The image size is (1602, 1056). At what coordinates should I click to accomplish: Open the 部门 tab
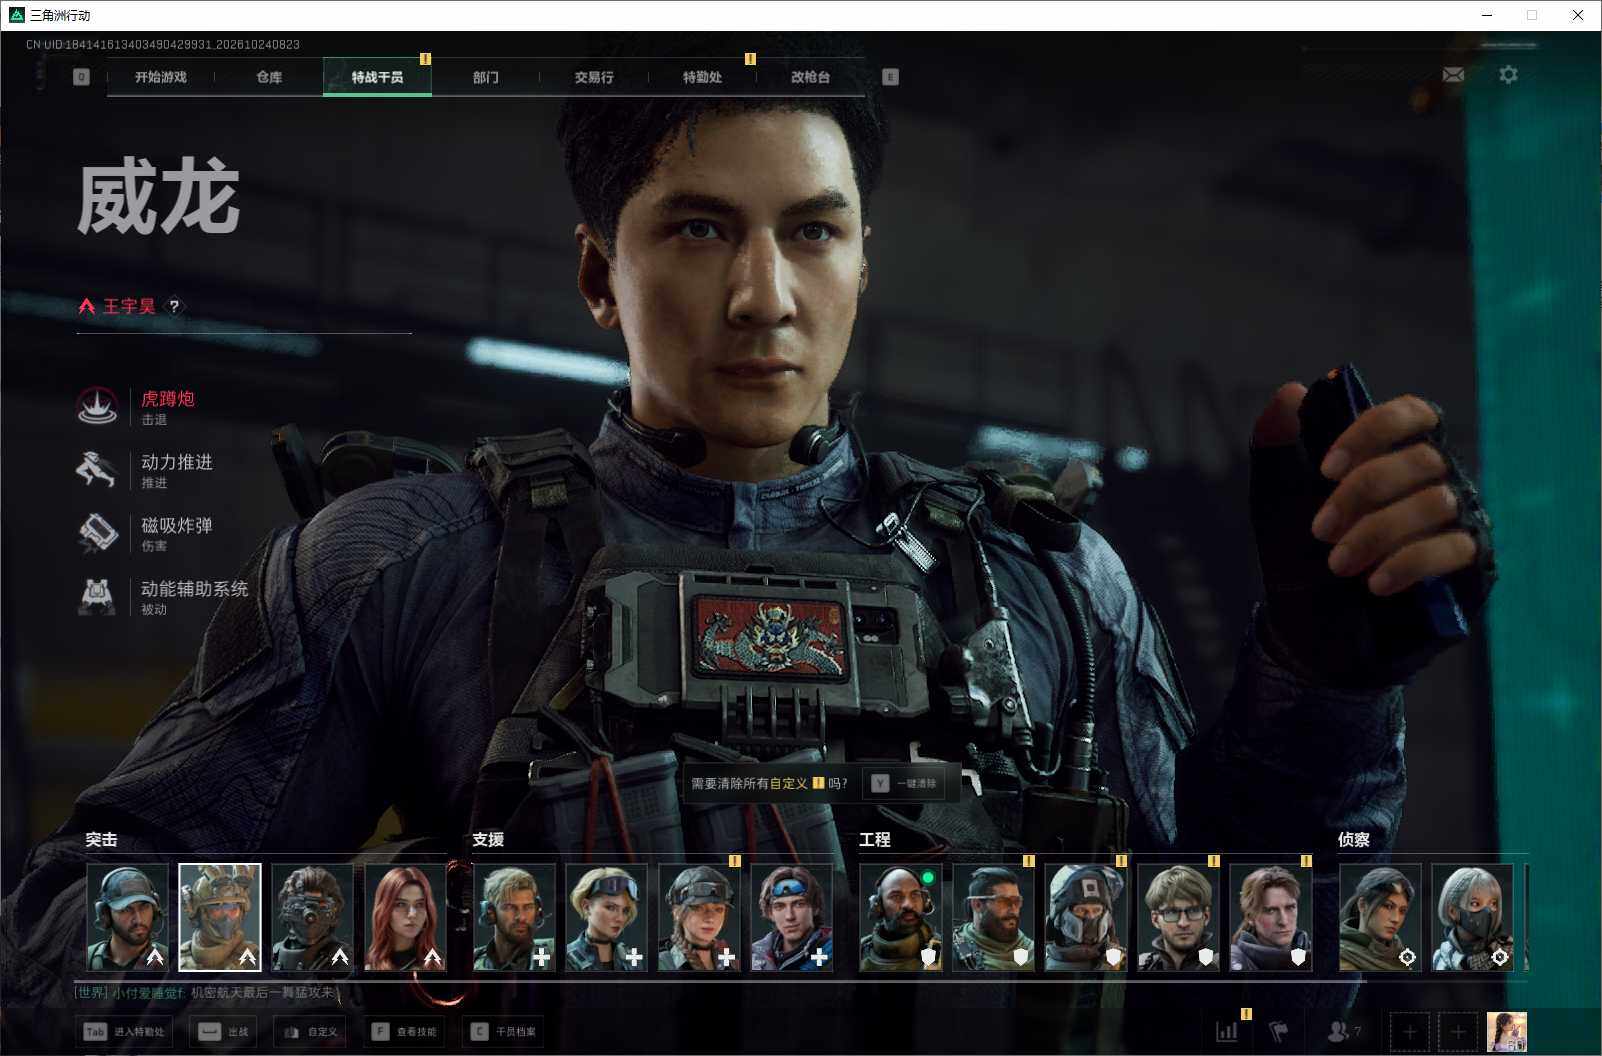486,77
